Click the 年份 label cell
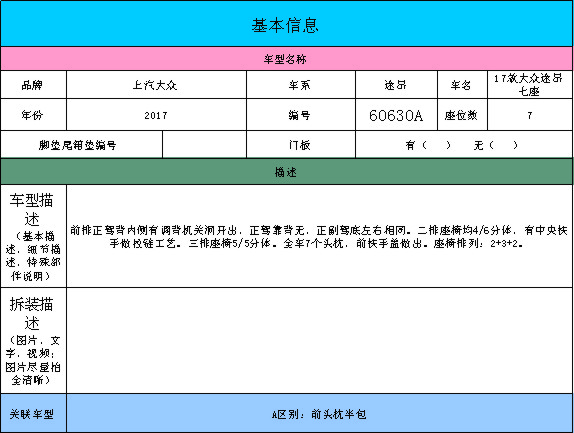574x433 pixels. click(x=33, y=115)
